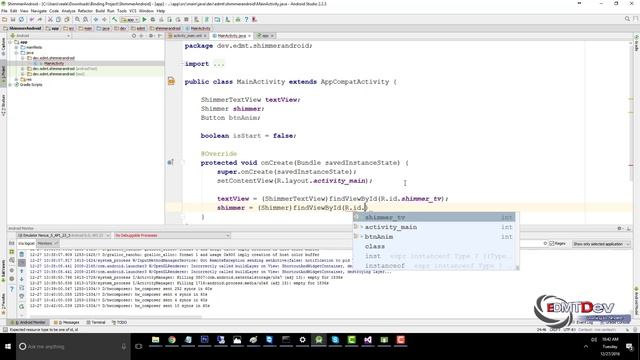Select activity_main autocomplete suggestion

pos(434,227)
